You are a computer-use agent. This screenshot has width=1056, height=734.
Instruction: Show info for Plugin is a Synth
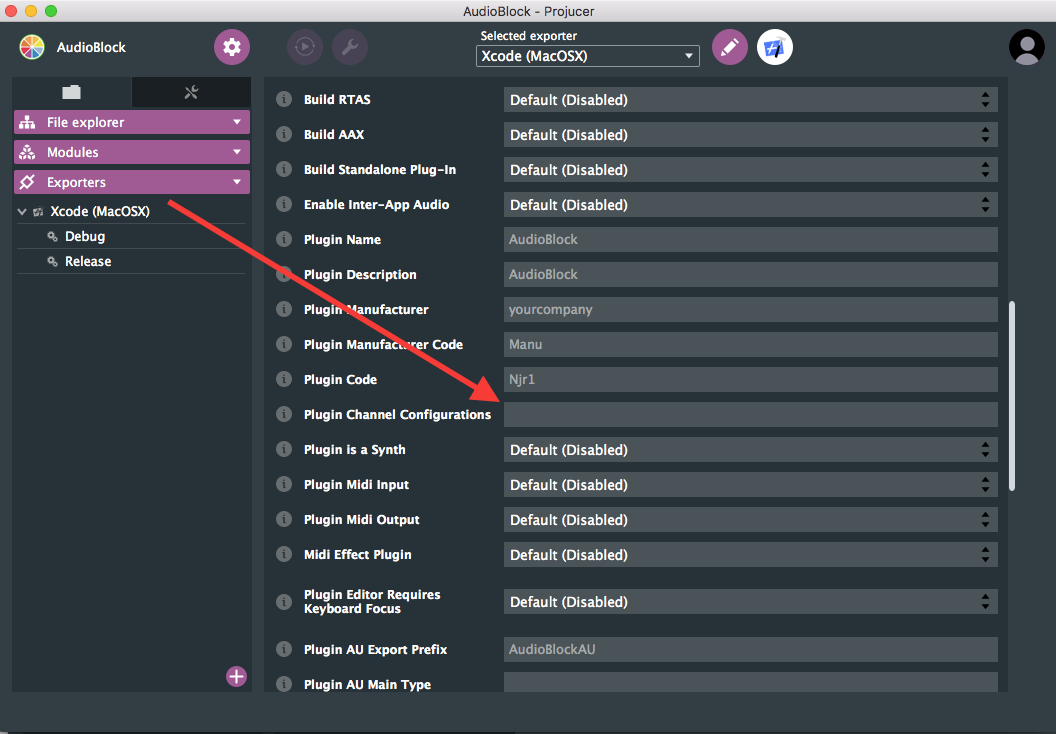tap(284, 449)
